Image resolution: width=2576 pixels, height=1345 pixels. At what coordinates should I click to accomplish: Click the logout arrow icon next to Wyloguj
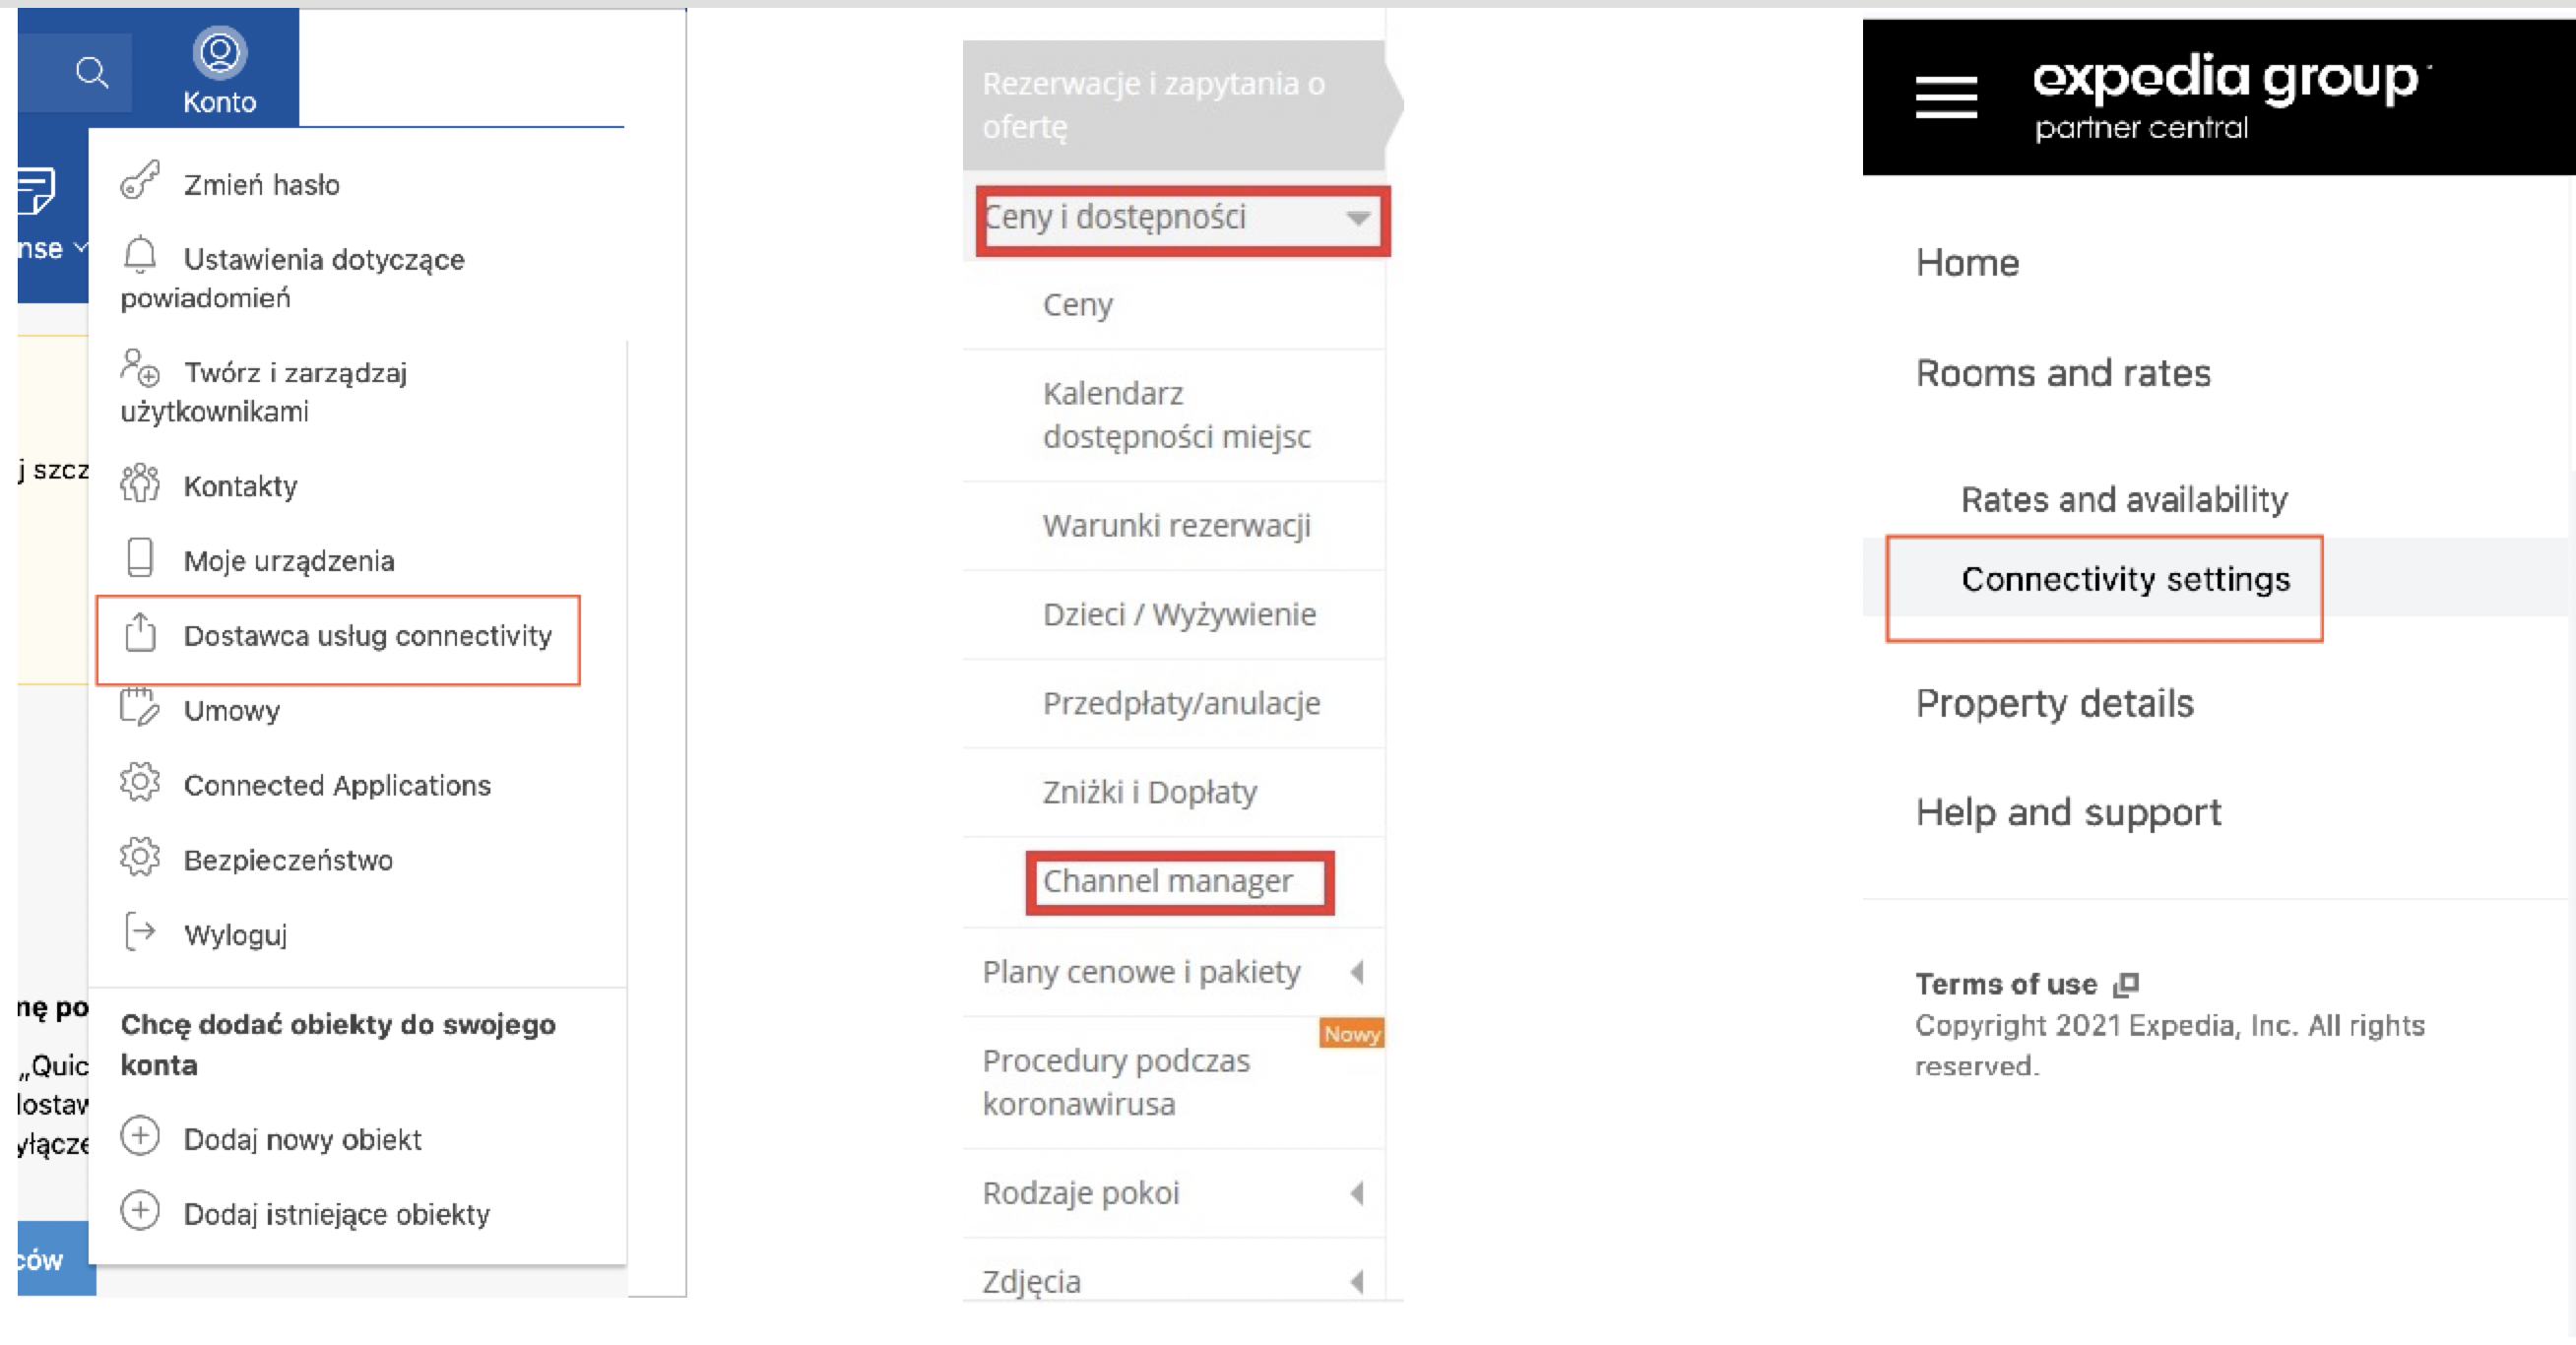coord(140,932)
